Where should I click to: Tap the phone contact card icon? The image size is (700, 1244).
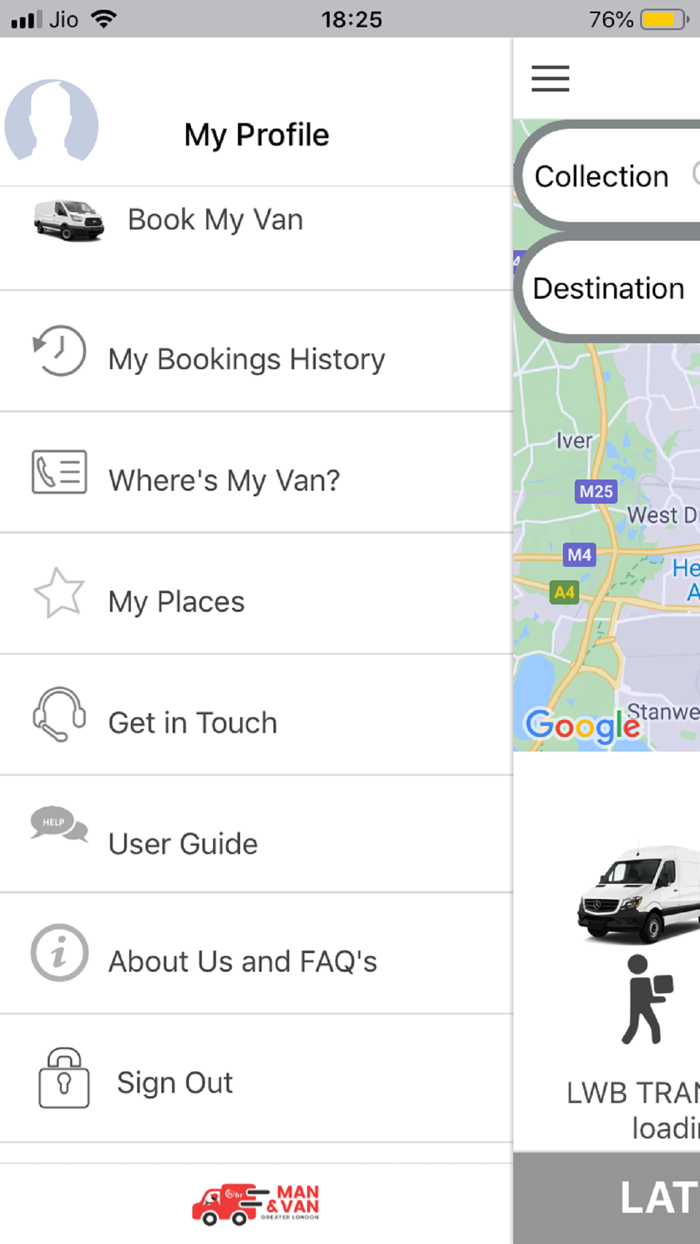coord(59,473)
